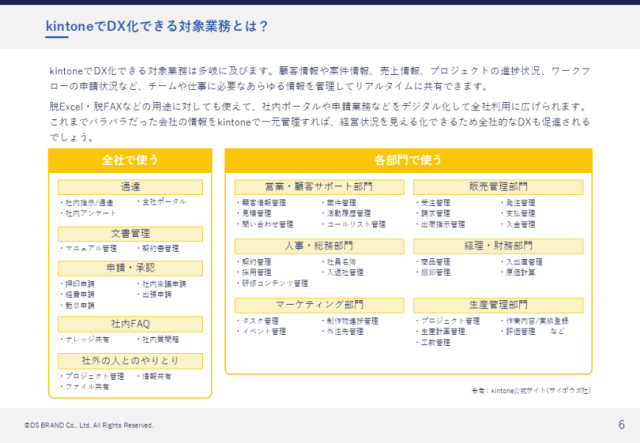Click the '研修コンテンツ管理' item
The width and height of the screenshot is (640, 443).
click(275, 283)
